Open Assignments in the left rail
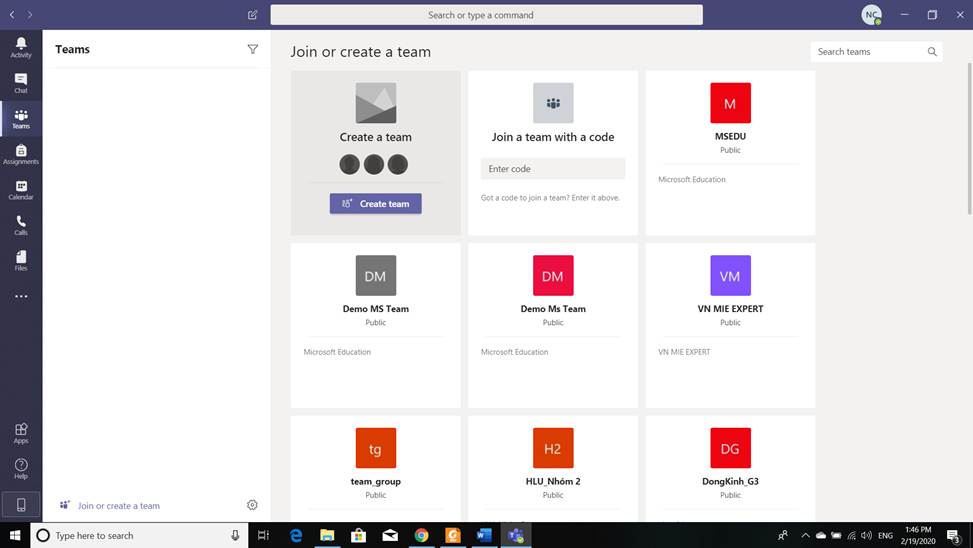Screen dimensions: 973x548 (x=21, y=154)
